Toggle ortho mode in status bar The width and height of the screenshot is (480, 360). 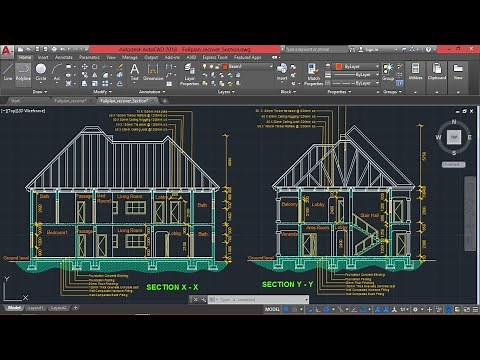click(x=318, y=309)
